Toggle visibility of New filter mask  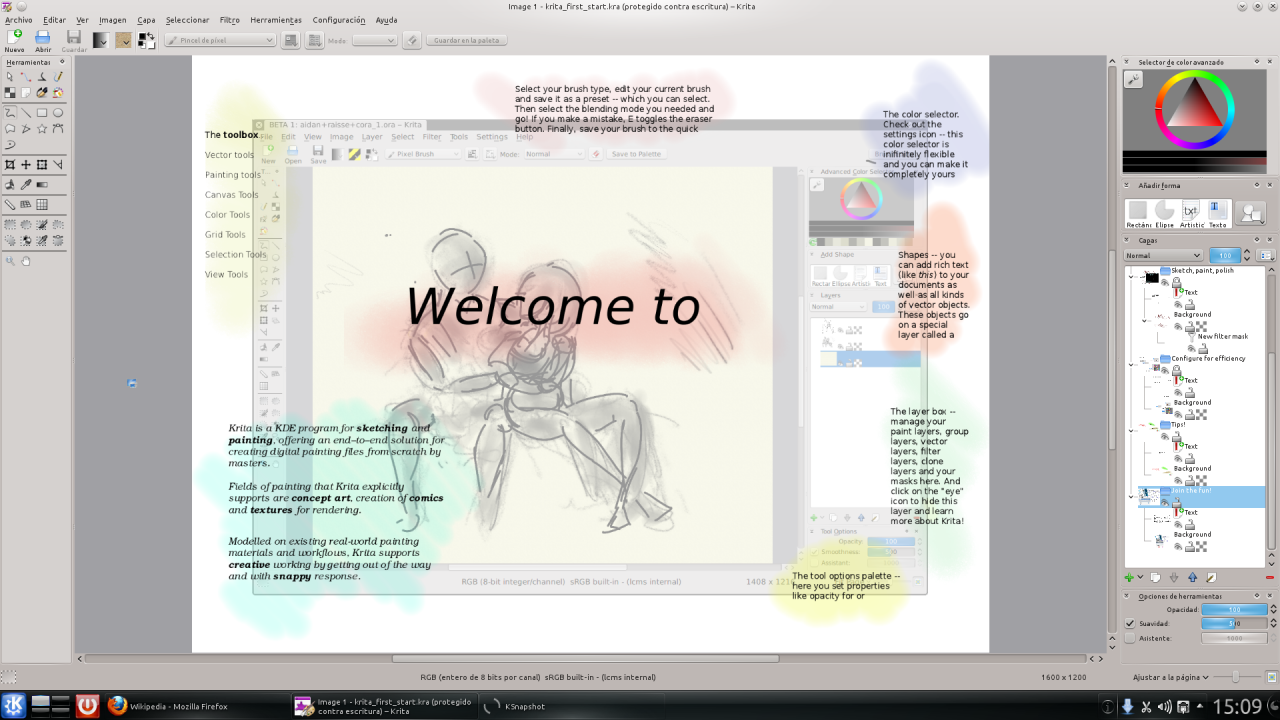(x=1191, y=348)
